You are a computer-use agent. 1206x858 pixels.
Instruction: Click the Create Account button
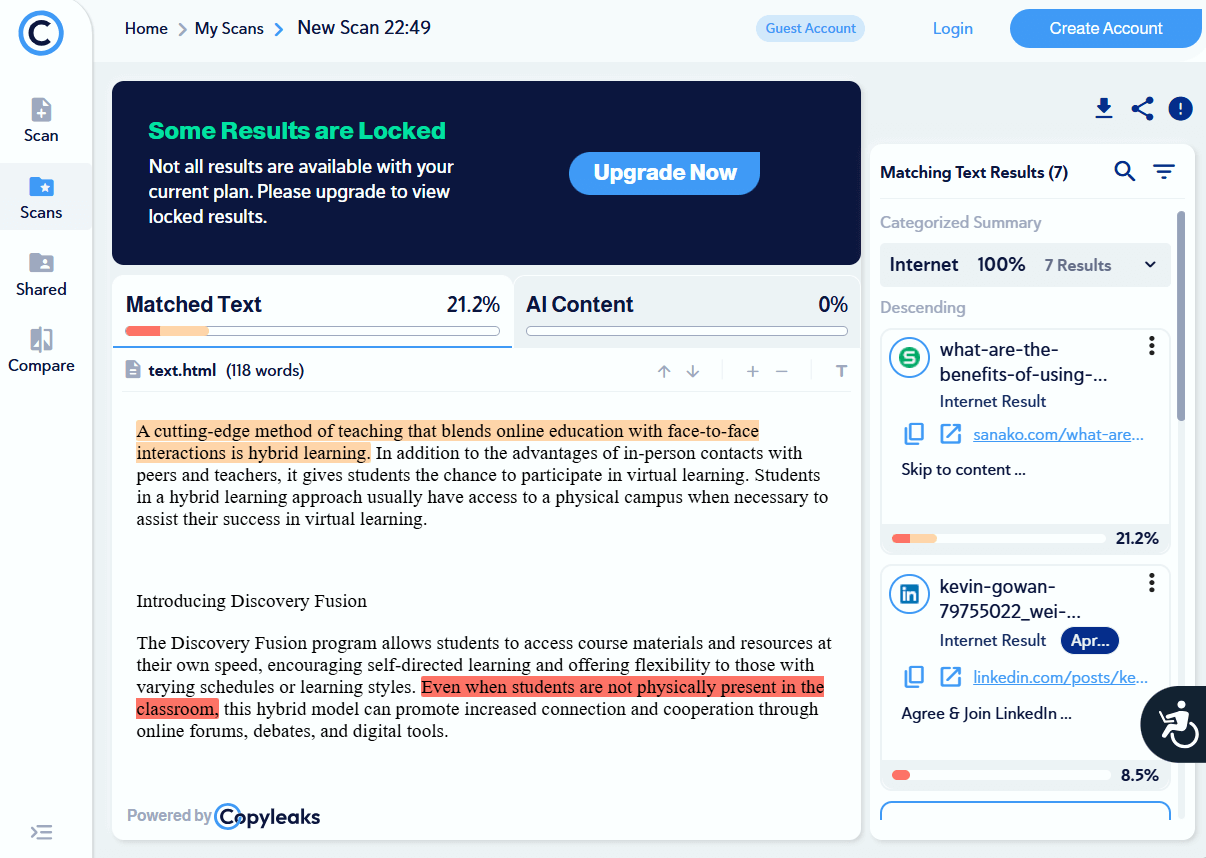(1106, 28)
